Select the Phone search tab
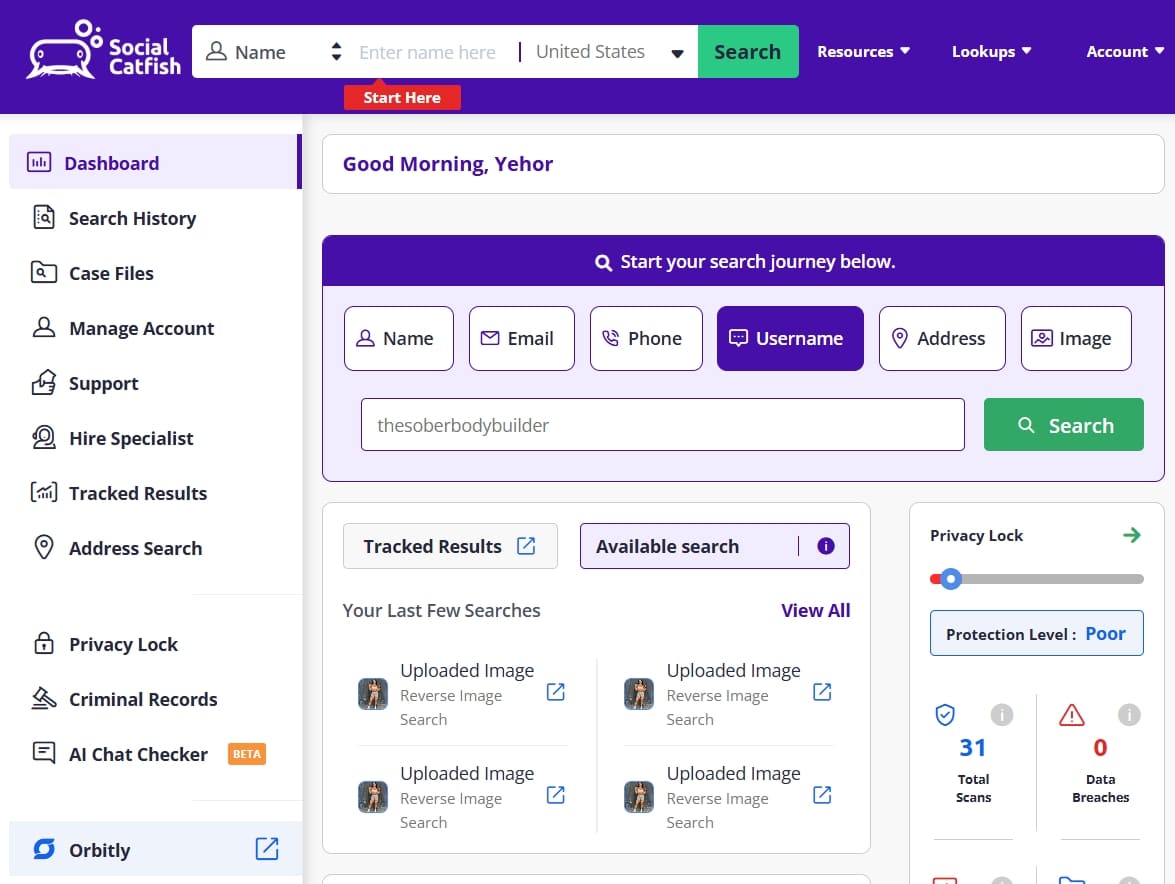 click(646, 339)
